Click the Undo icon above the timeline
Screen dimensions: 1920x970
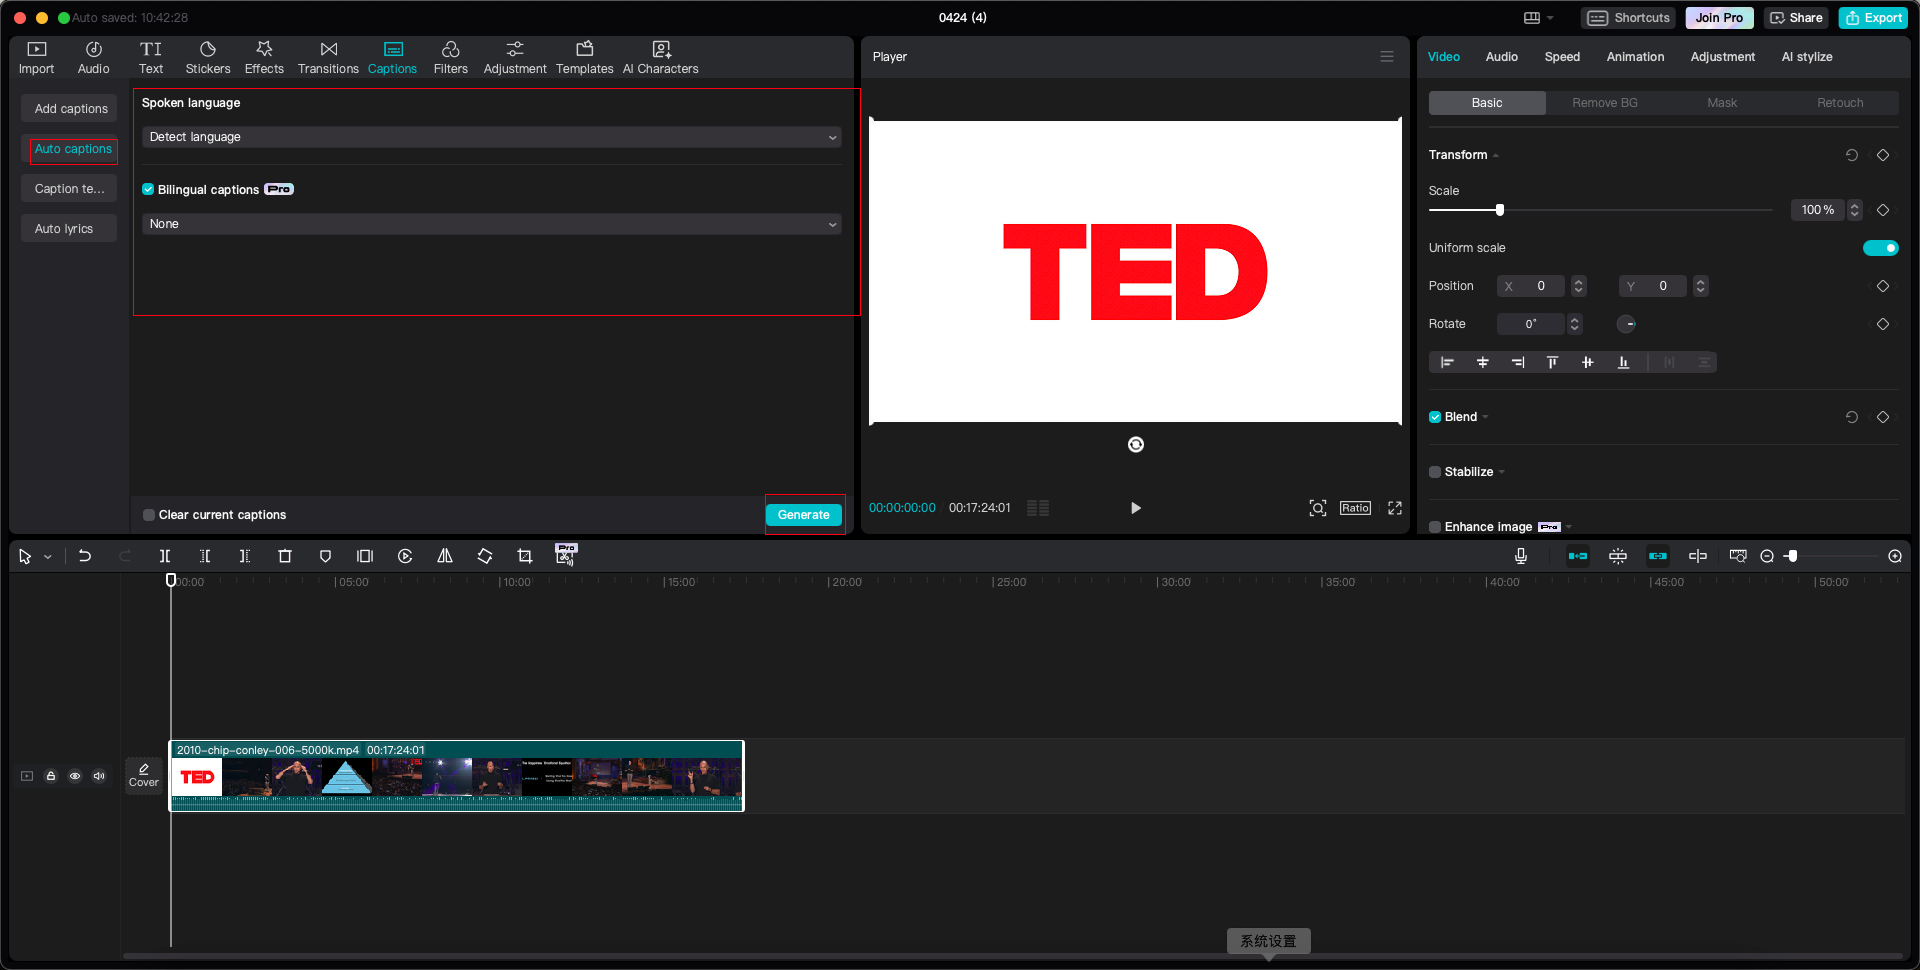coord(85,556)
